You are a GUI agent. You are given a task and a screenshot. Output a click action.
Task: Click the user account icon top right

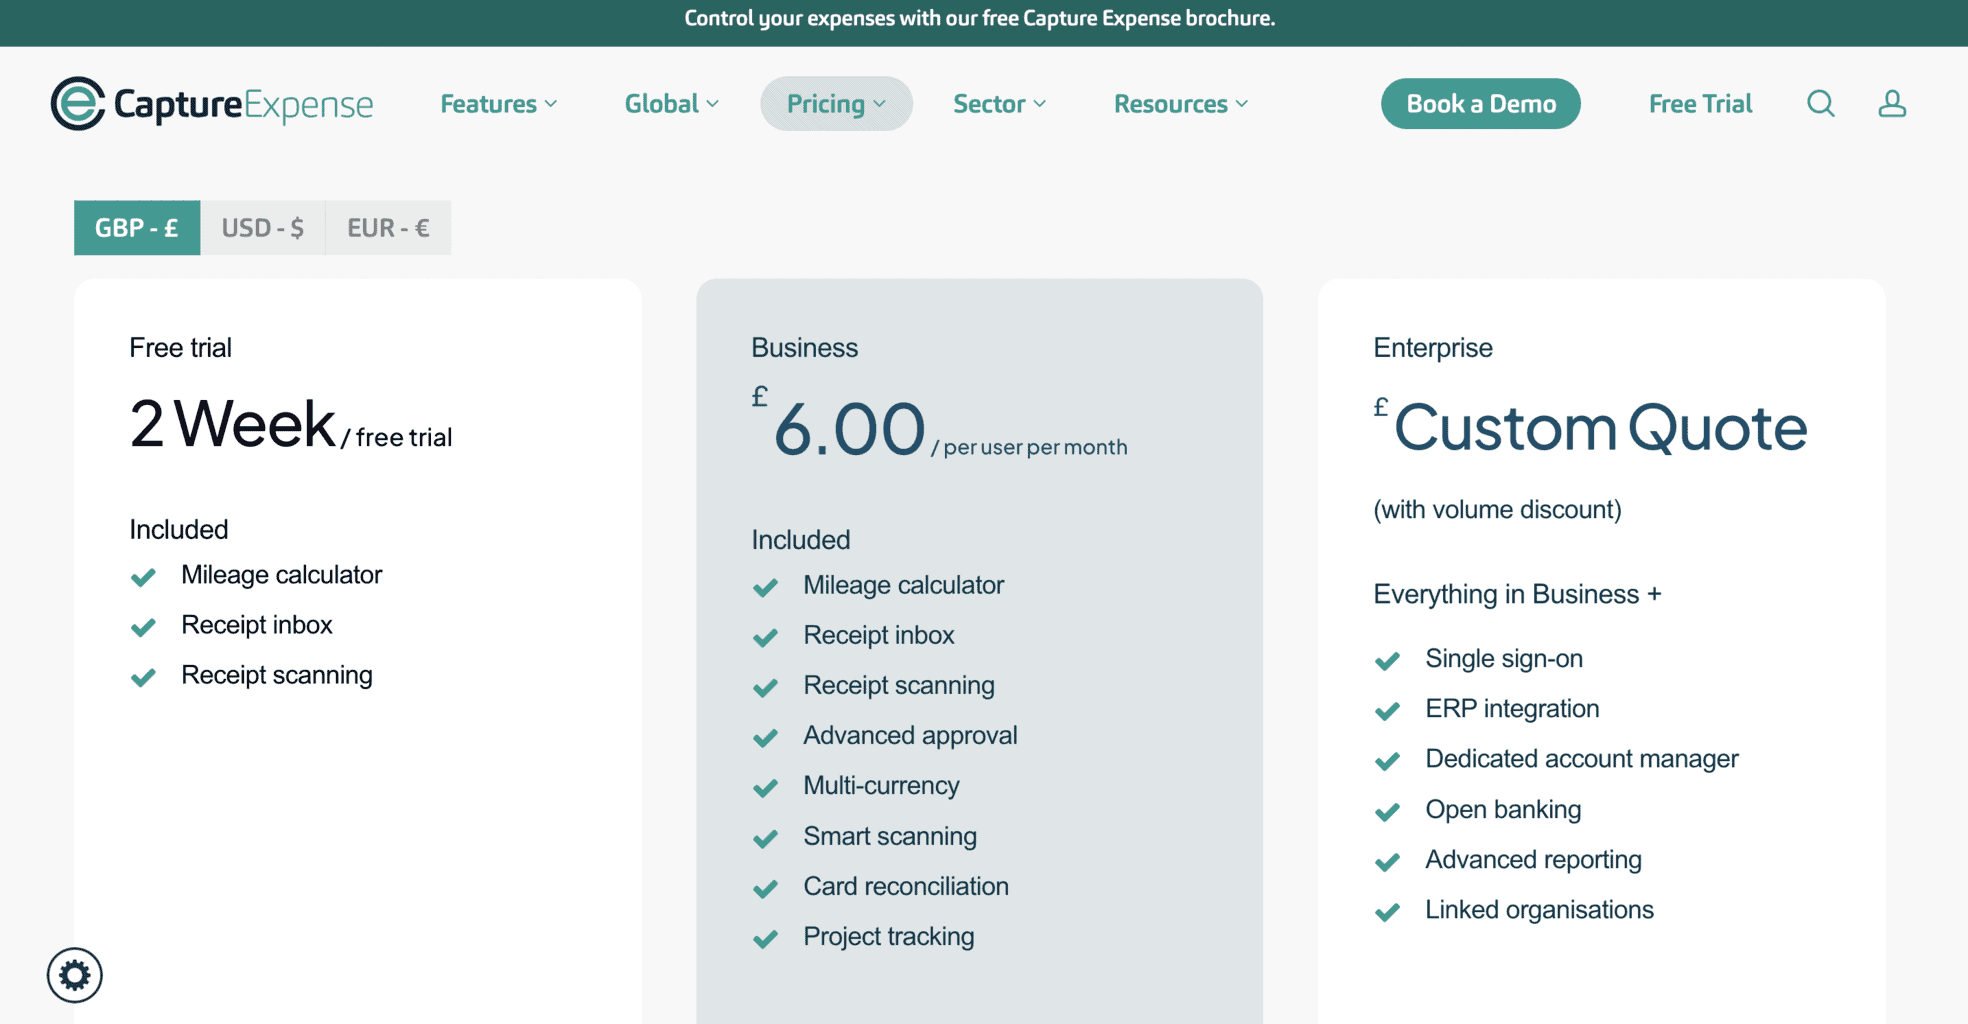point(1891,103)
